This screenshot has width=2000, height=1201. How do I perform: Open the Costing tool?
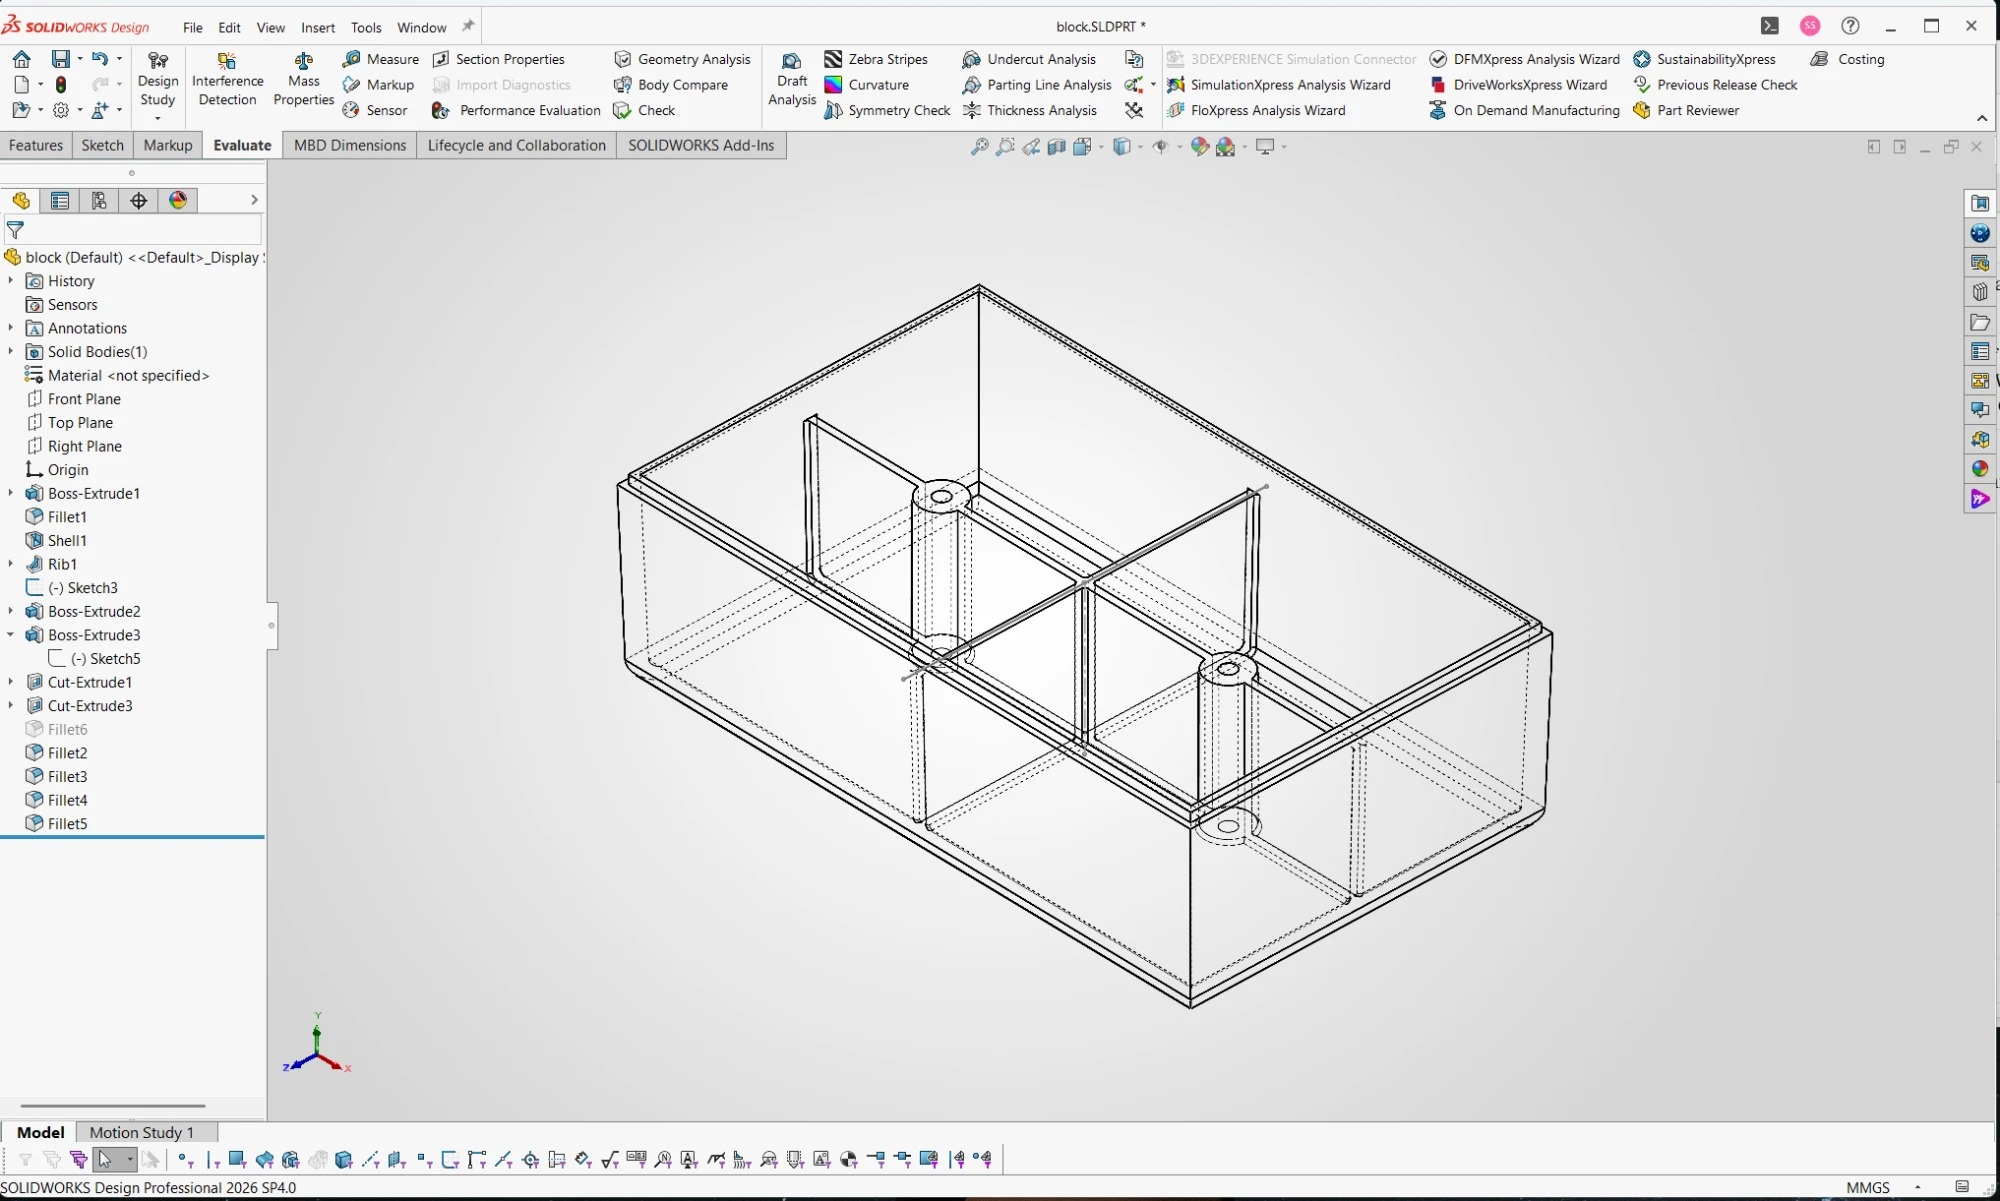pos(1848,59)
